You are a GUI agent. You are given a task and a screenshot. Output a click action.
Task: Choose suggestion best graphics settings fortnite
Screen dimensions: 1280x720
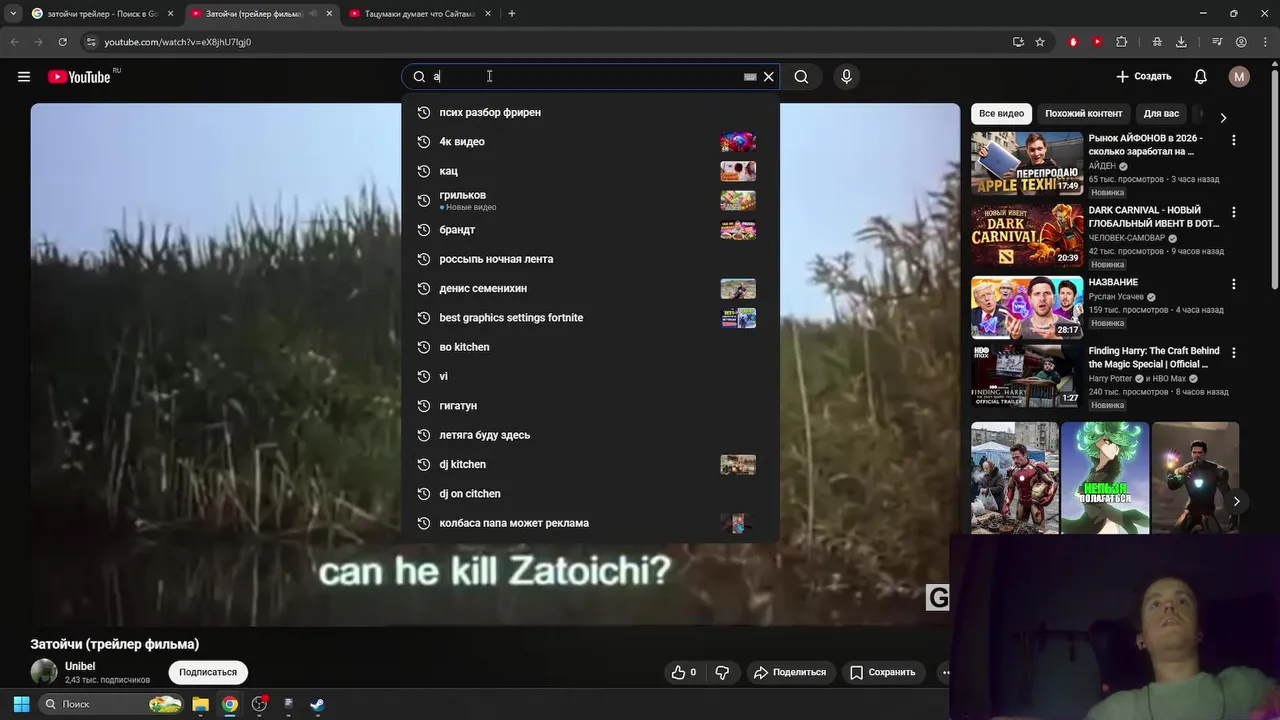(590, 318)
